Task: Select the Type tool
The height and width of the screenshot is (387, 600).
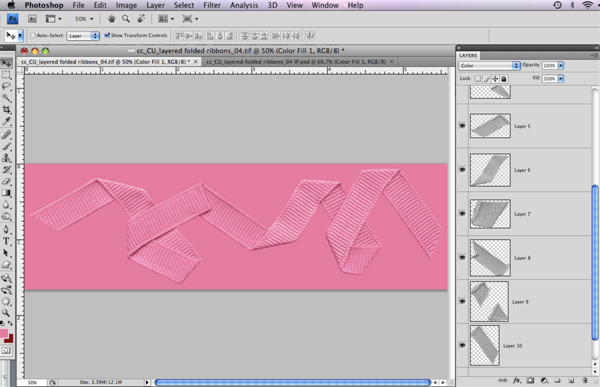Action: point(6,241)
